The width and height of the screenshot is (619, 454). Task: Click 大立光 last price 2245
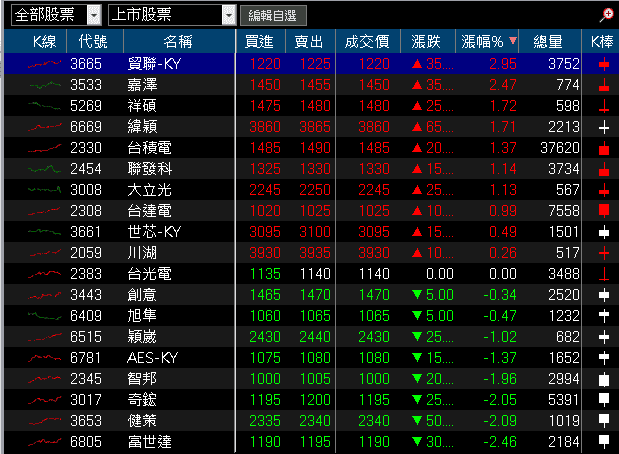point(374,190)
